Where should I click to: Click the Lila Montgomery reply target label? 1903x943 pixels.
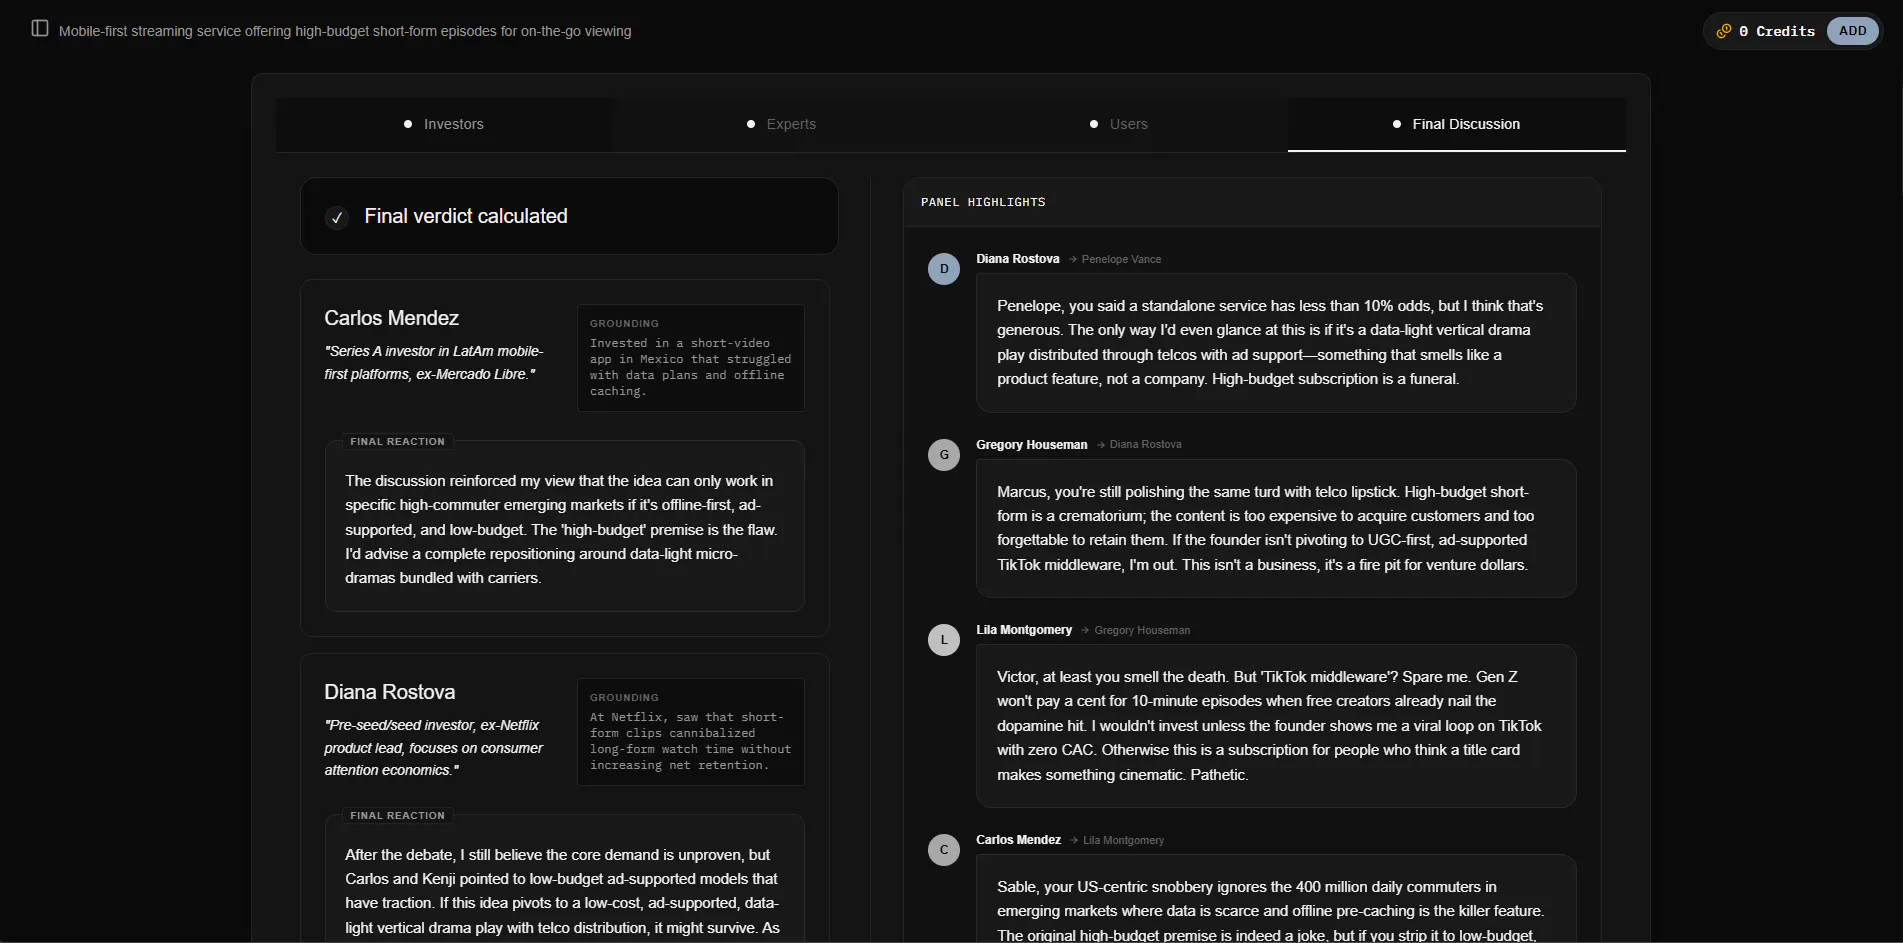(1123, 840)
